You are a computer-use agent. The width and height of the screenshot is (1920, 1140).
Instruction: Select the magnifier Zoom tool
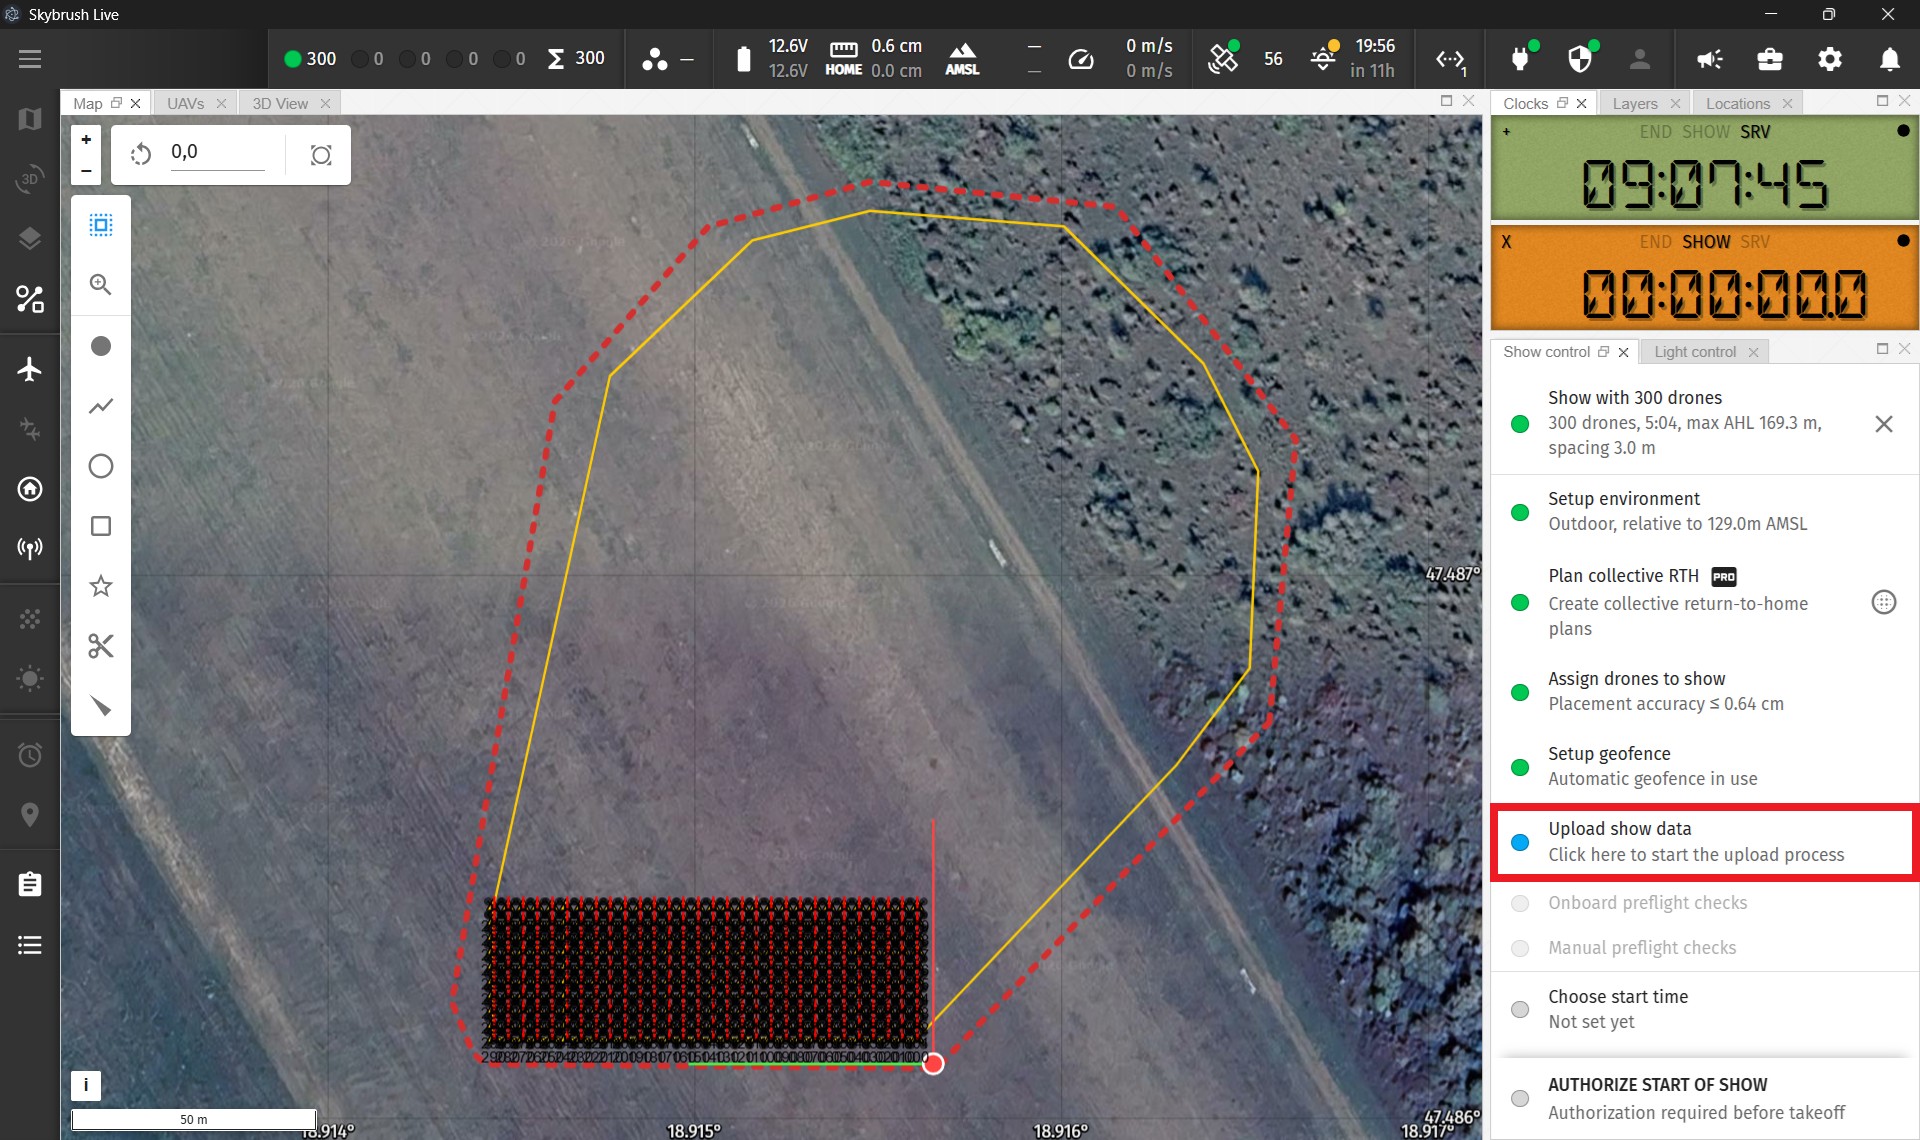101,285
